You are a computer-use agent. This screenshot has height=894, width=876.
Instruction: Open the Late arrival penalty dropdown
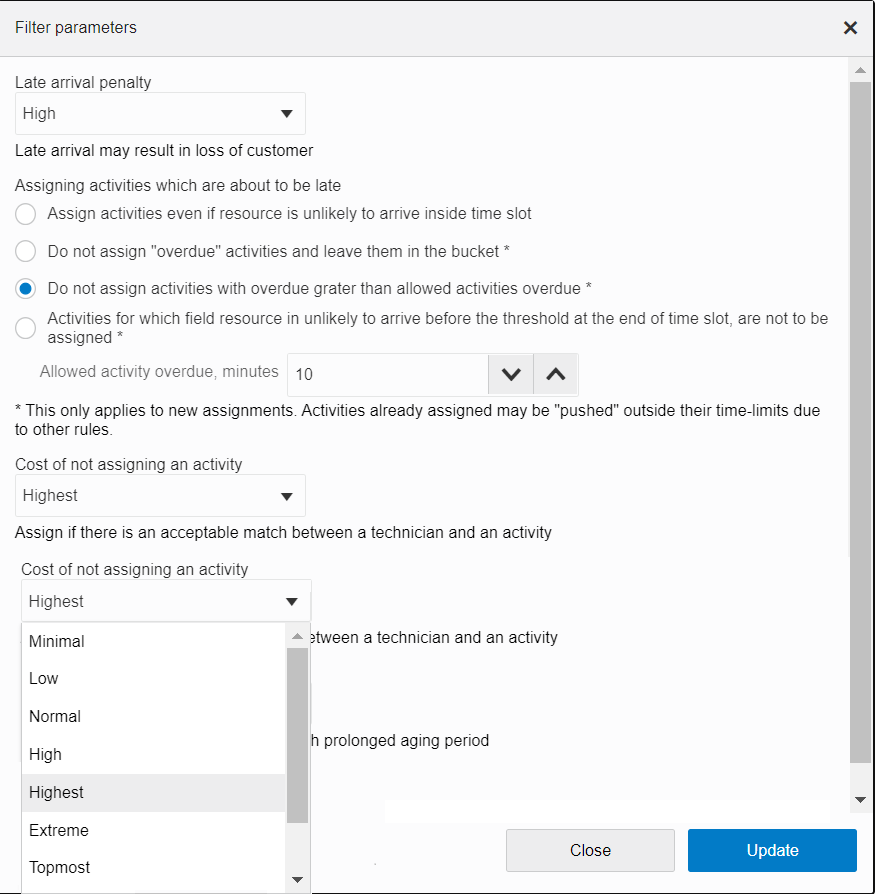(160, 114)
